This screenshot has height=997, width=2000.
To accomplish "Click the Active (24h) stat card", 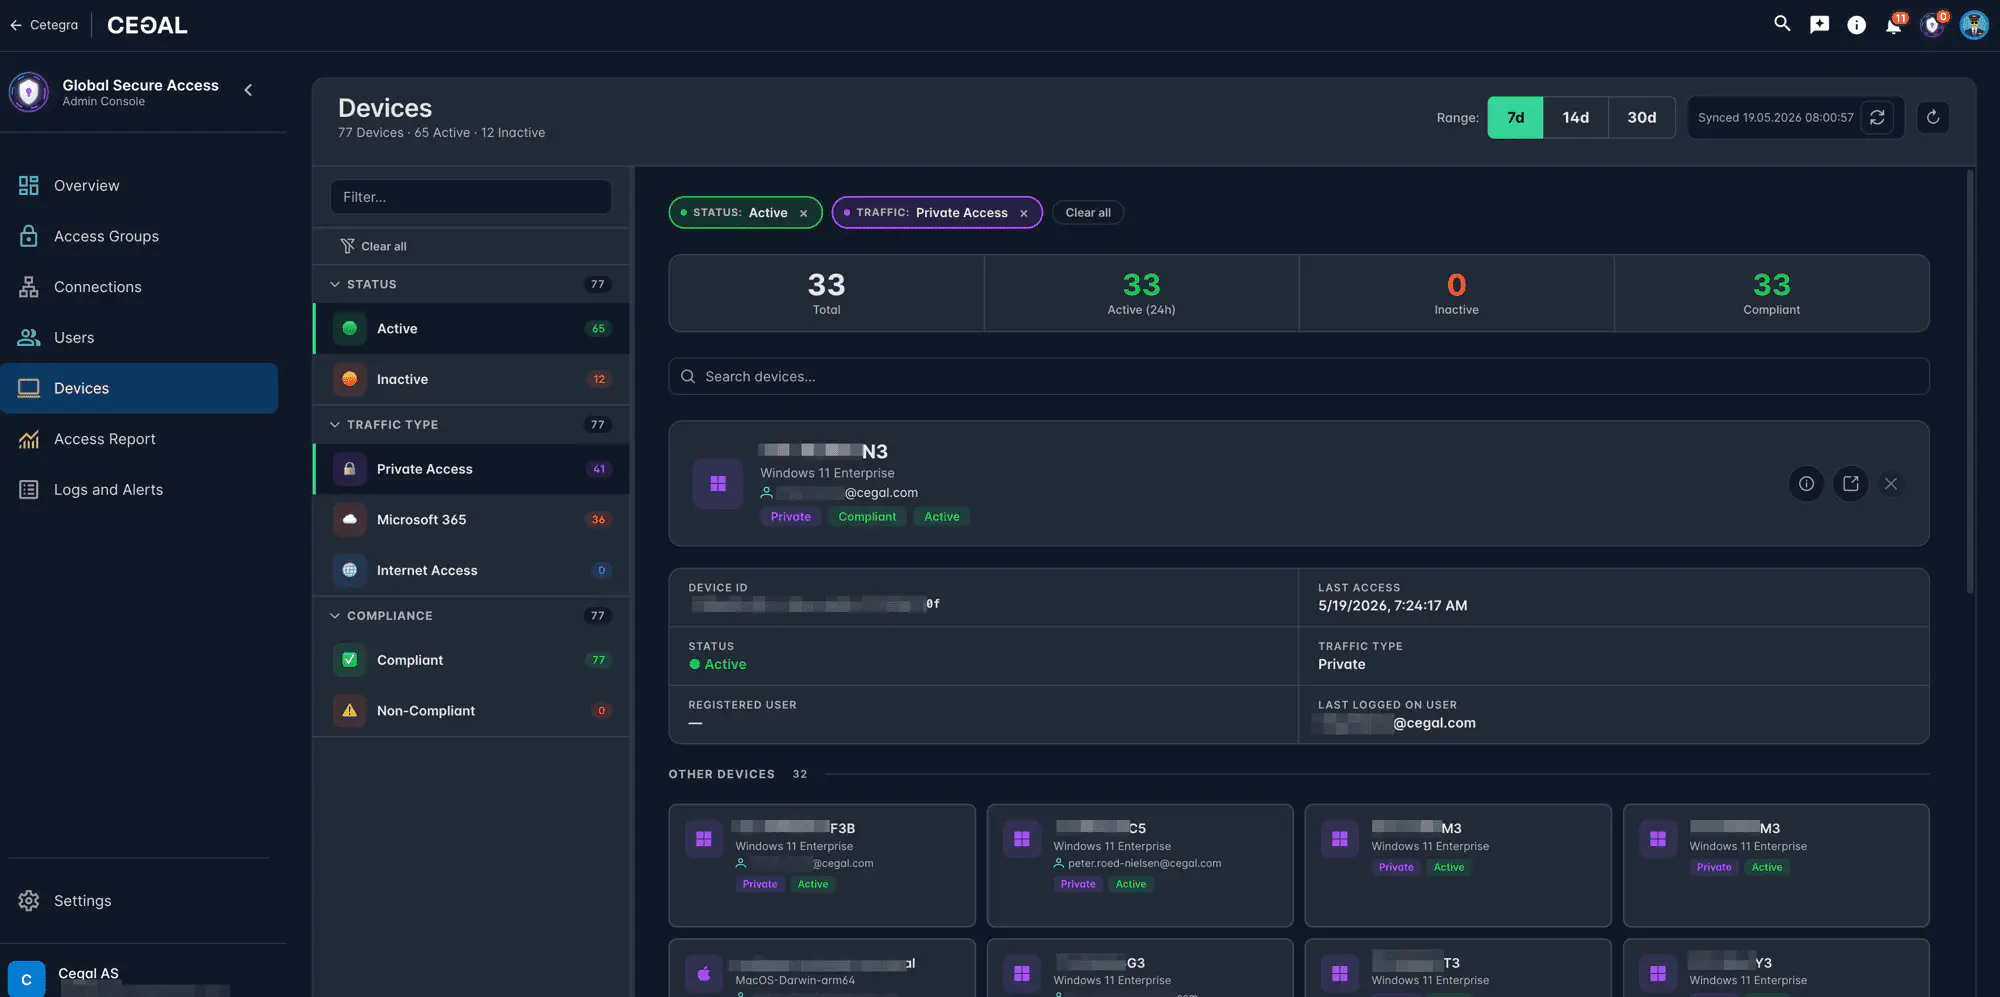I will click(x=1141, y=293).
